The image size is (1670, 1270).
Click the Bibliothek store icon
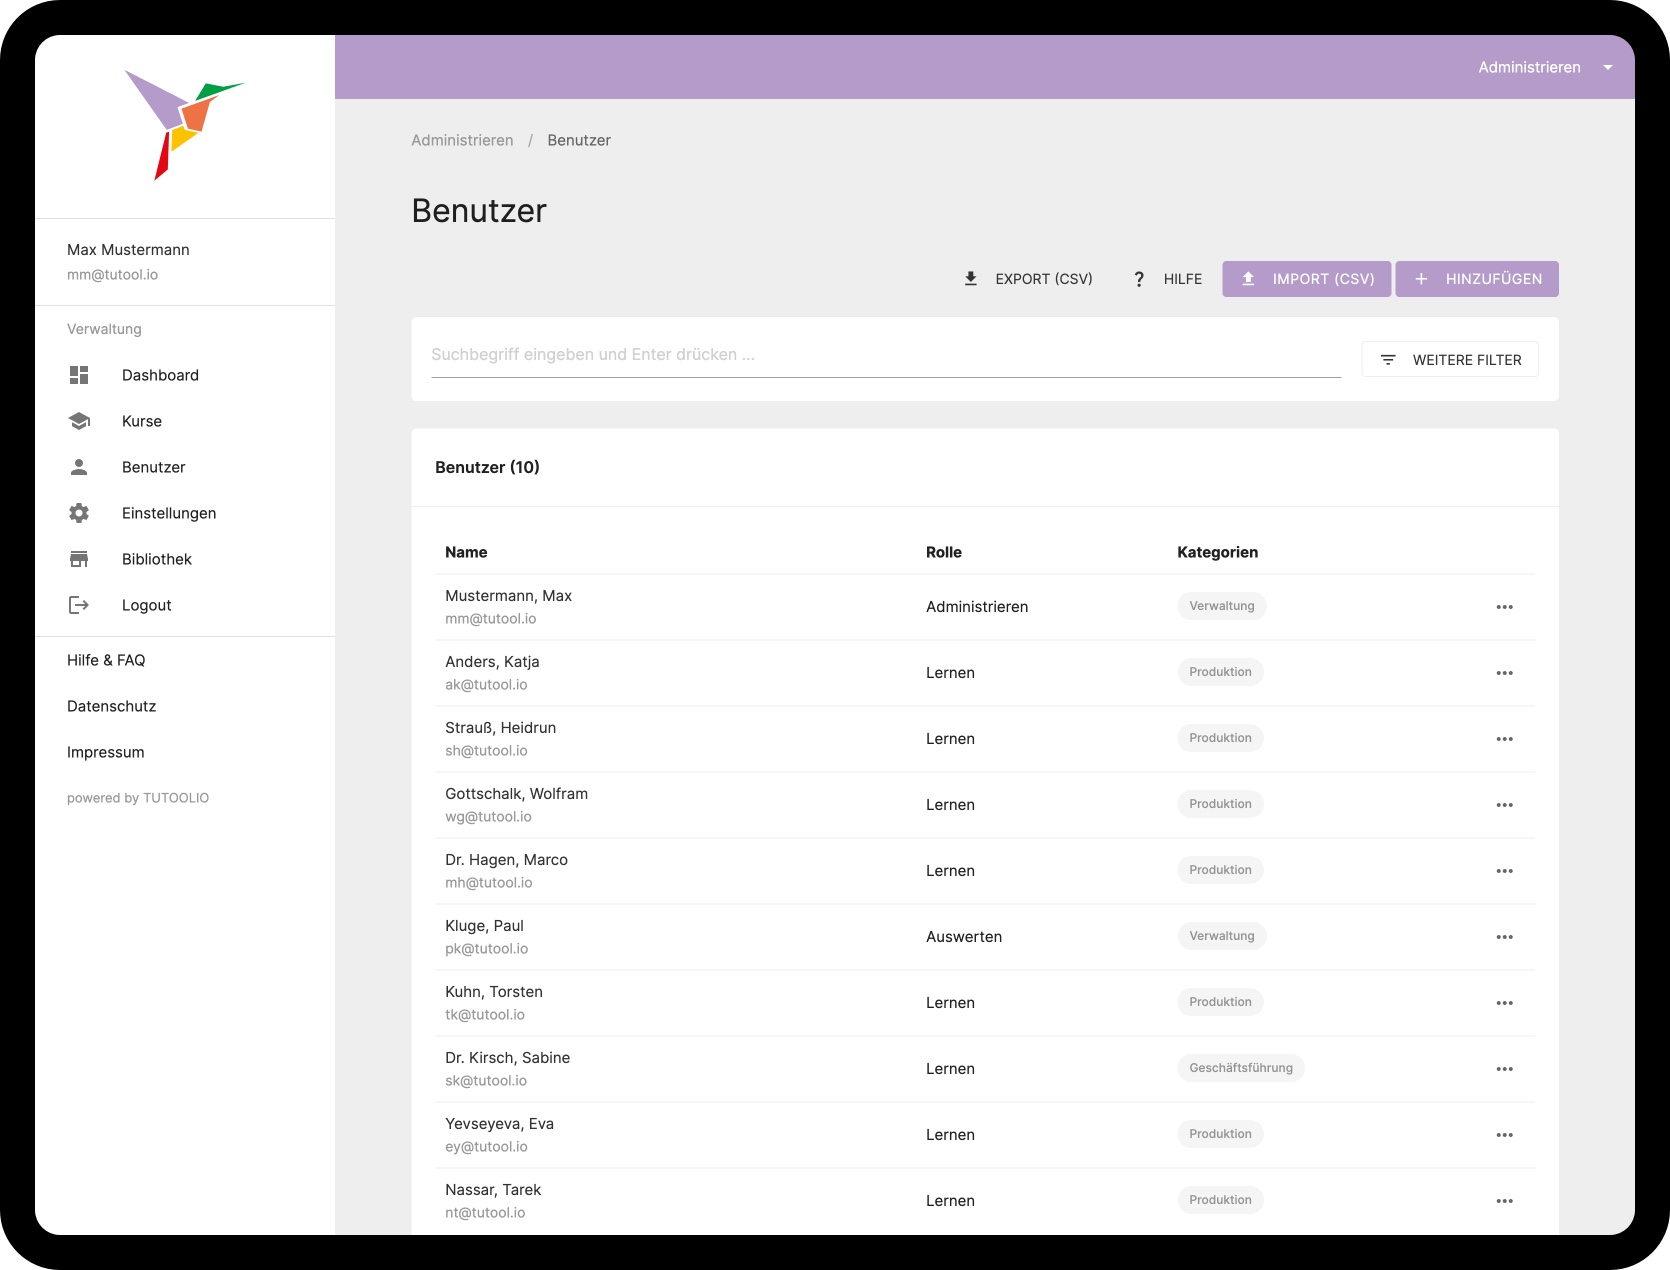79,559
